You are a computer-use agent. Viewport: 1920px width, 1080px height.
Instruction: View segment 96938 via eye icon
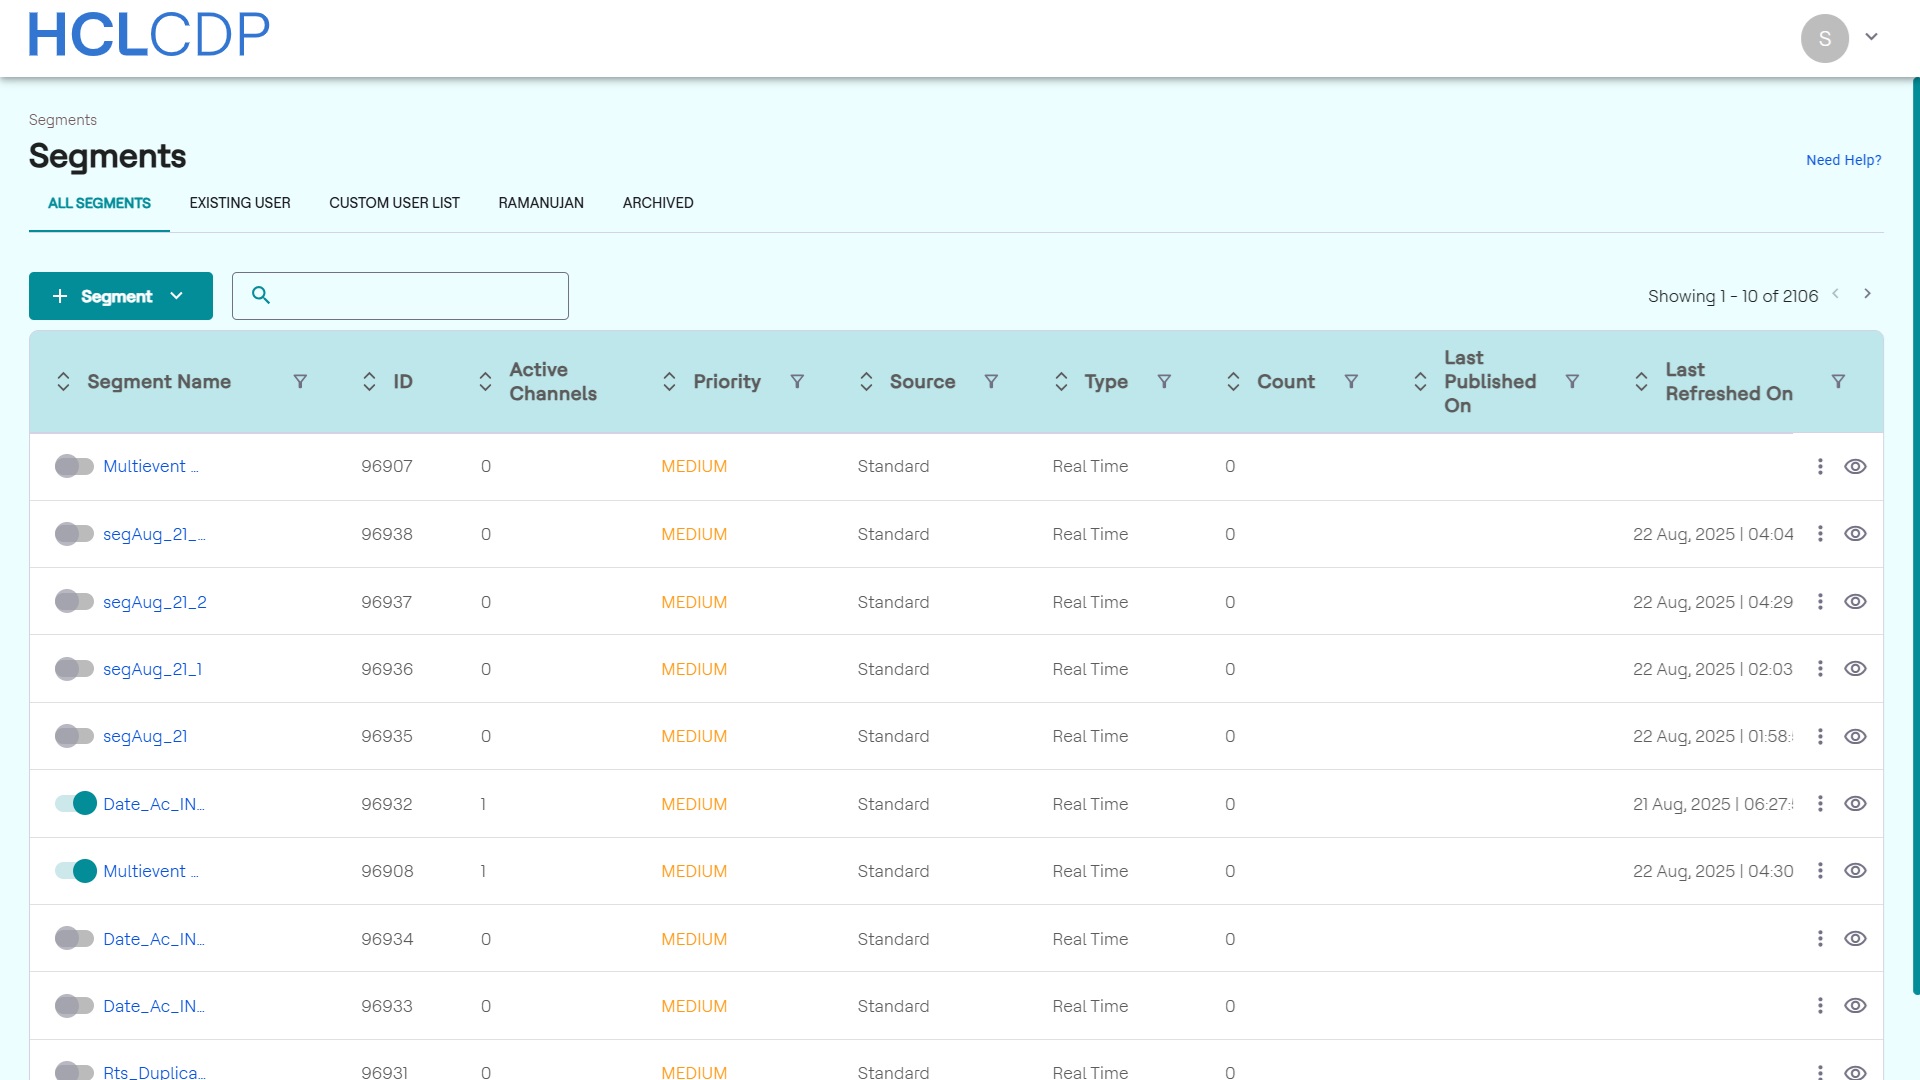pos(1855,534)
